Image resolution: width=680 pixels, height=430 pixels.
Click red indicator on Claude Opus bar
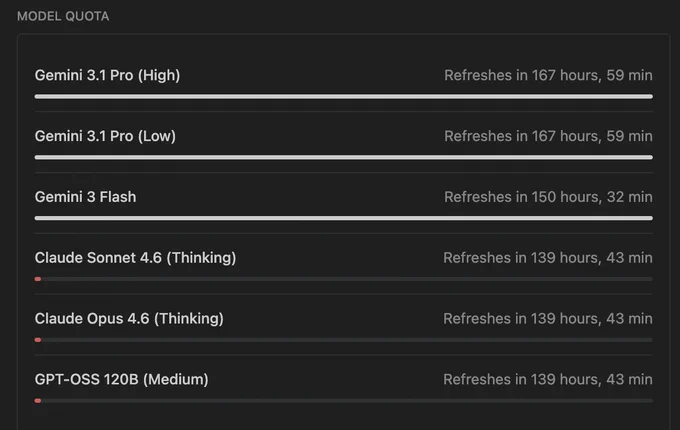coord(38,340)
